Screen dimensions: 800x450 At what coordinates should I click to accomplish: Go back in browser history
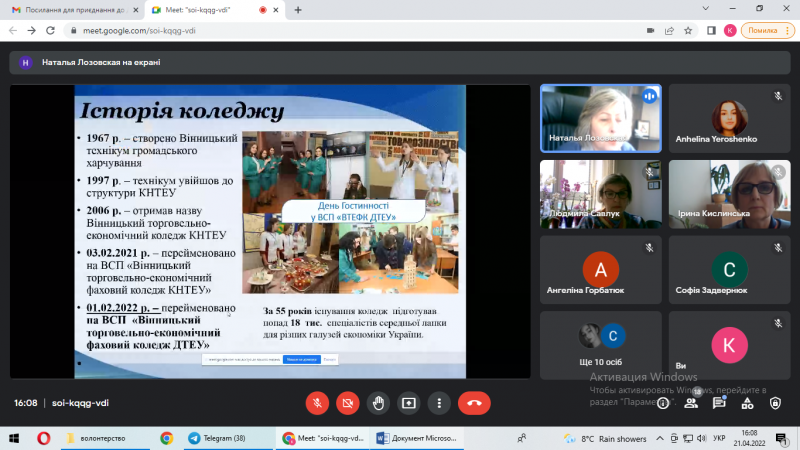(13, 31)
